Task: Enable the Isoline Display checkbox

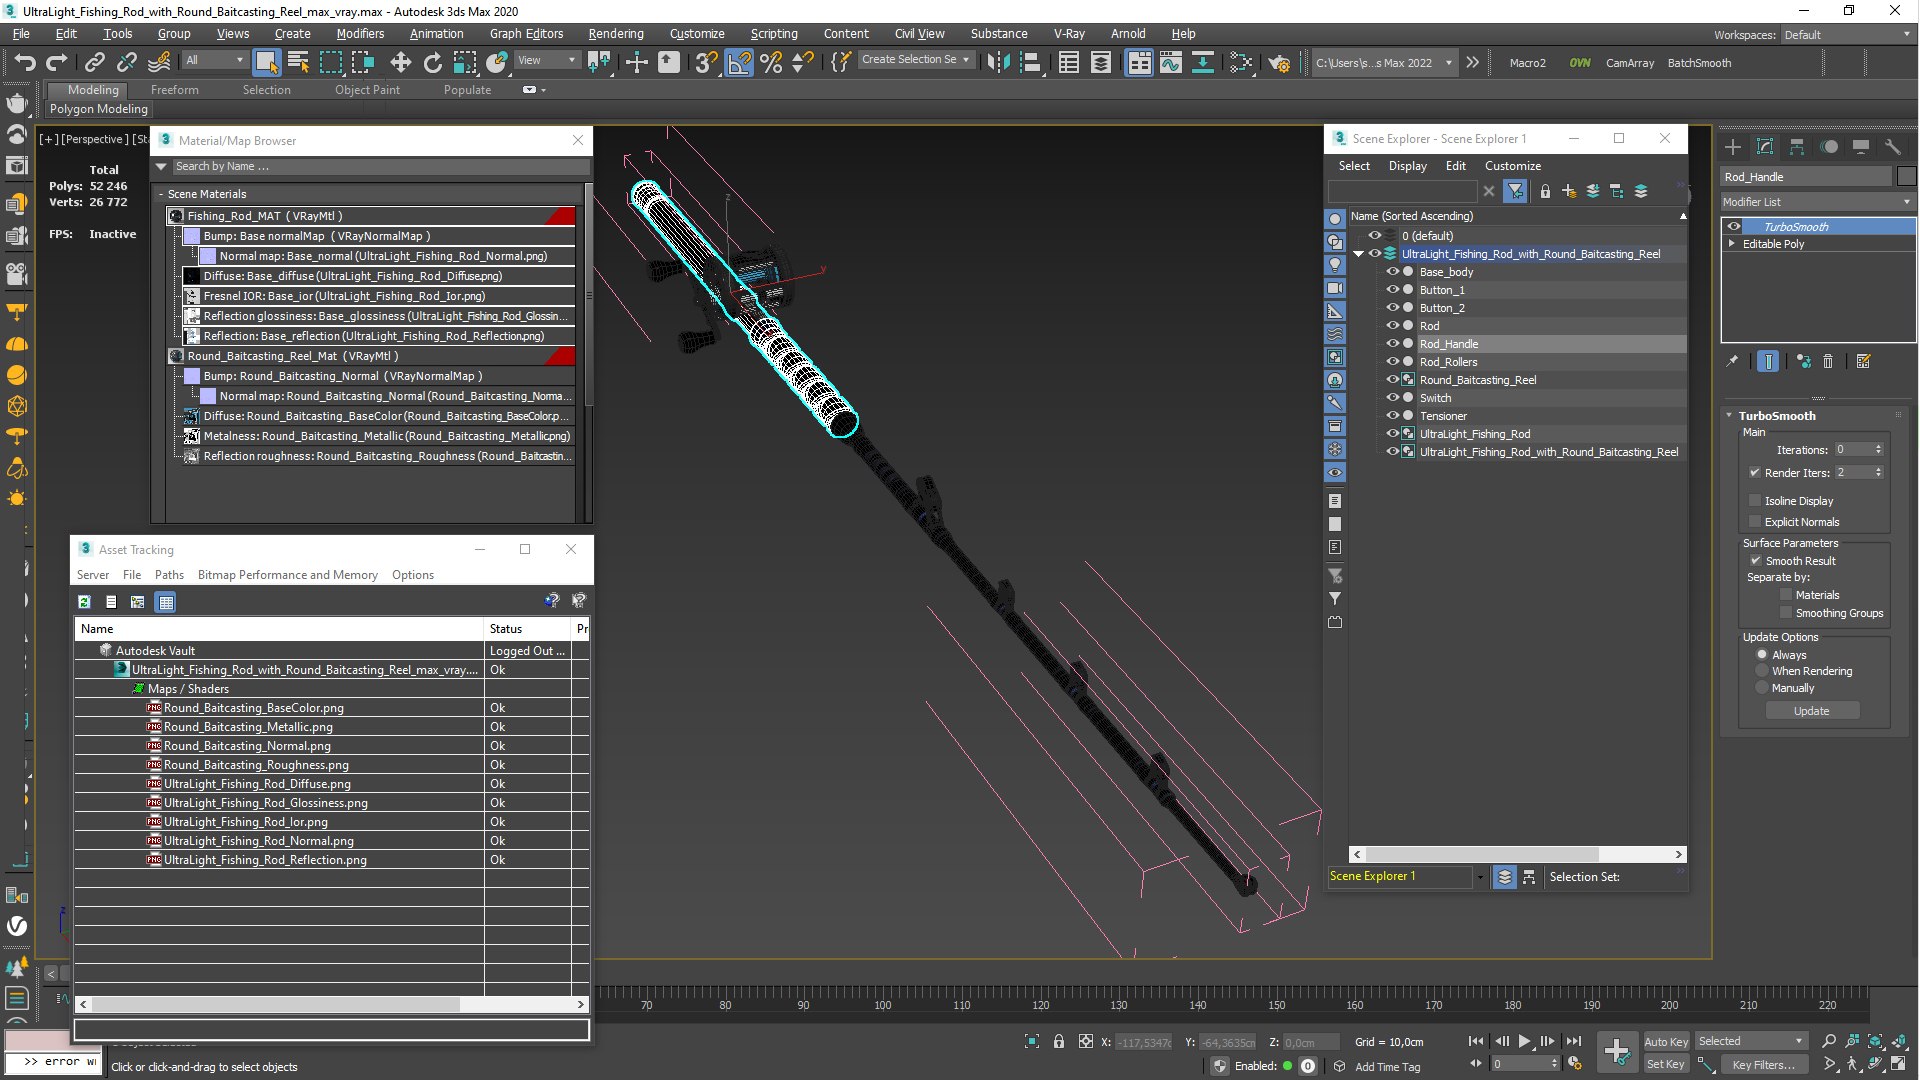Action: tap(1755, 501)
